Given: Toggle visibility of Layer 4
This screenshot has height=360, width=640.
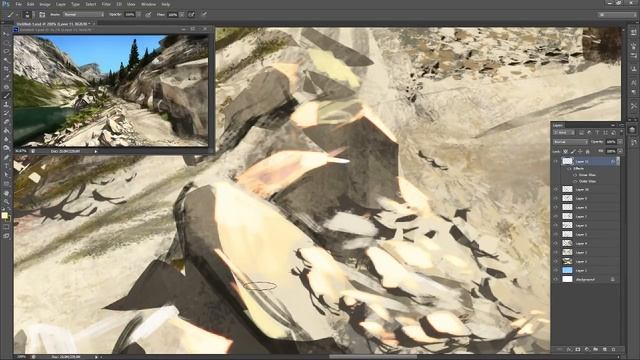Looking at the screenshot, I should [x=556, y=243].
